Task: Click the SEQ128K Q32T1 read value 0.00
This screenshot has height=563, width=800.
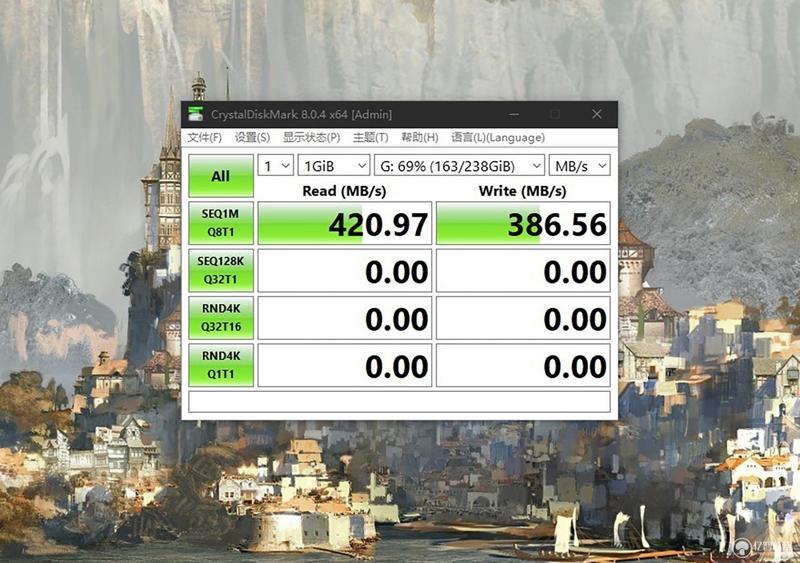Action: point(344,271)
